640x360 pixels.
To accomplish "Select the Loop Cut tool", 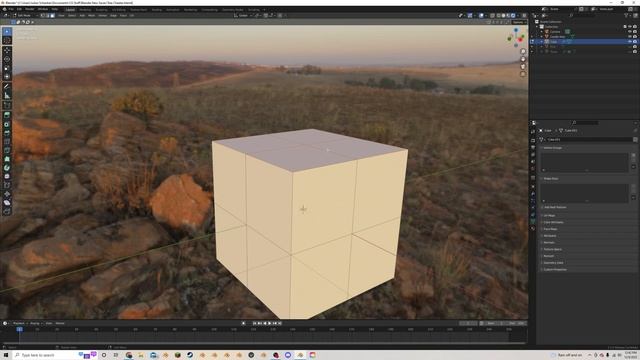I will click(7, 142).
